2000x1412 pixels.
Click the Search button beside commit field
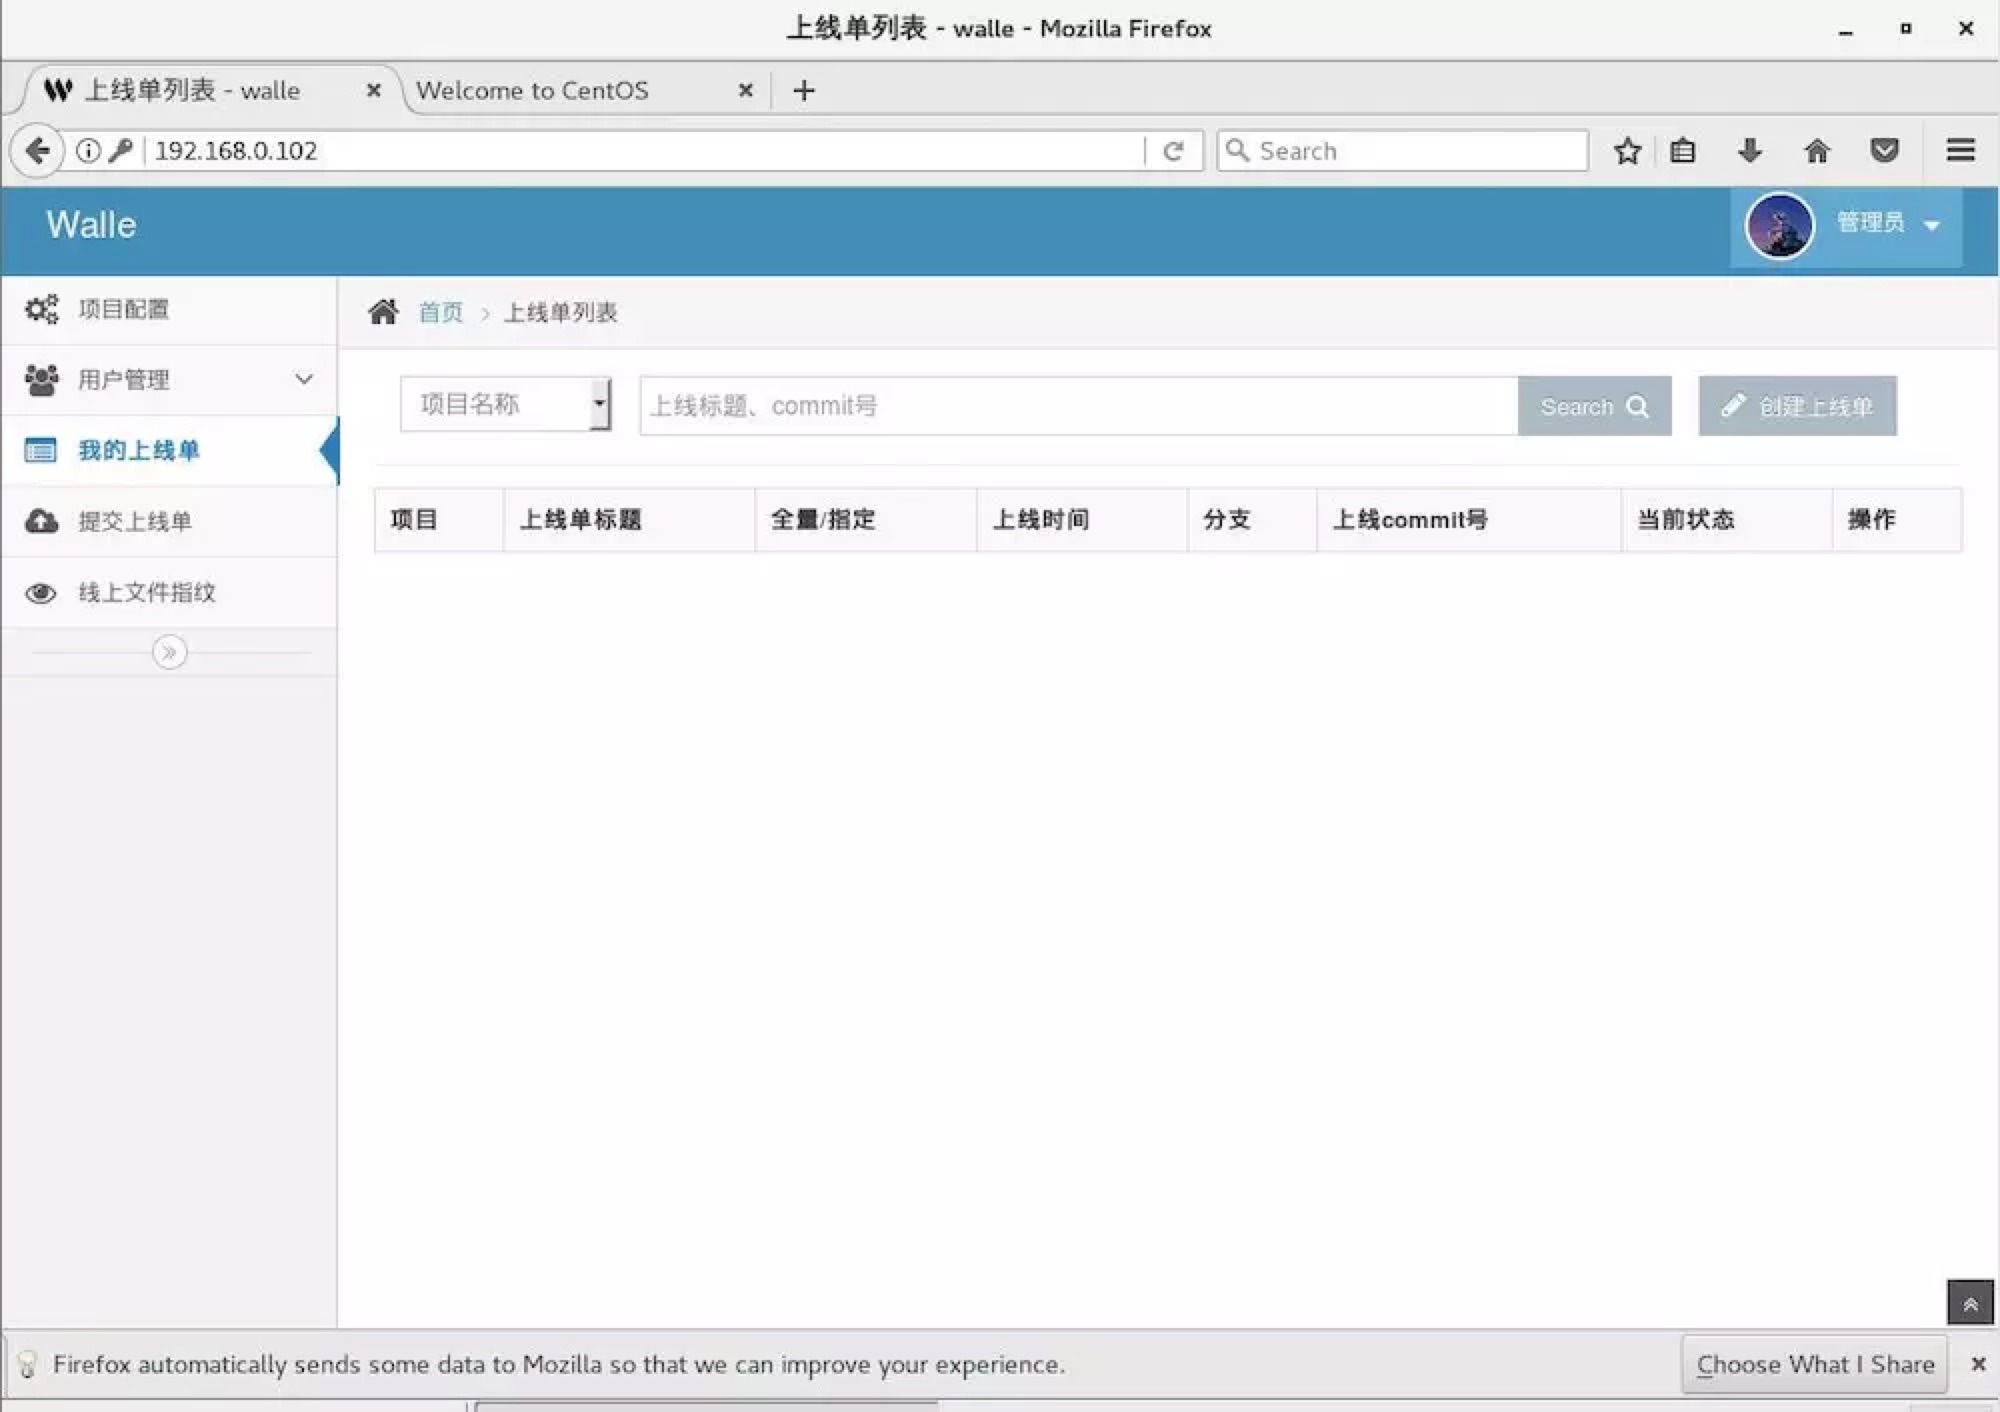[1594, 406]
